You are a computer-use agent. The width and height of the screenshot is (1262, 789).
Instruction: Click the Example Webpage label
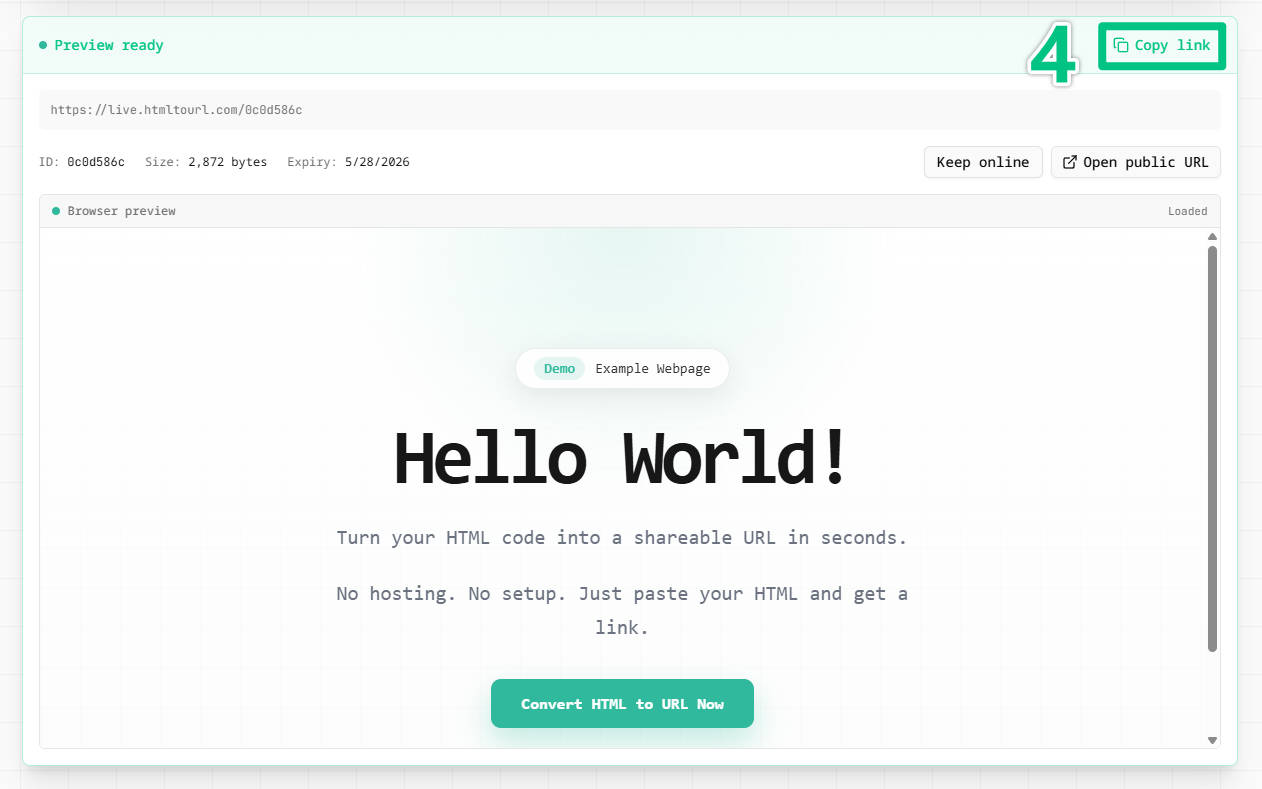point(653,369)
